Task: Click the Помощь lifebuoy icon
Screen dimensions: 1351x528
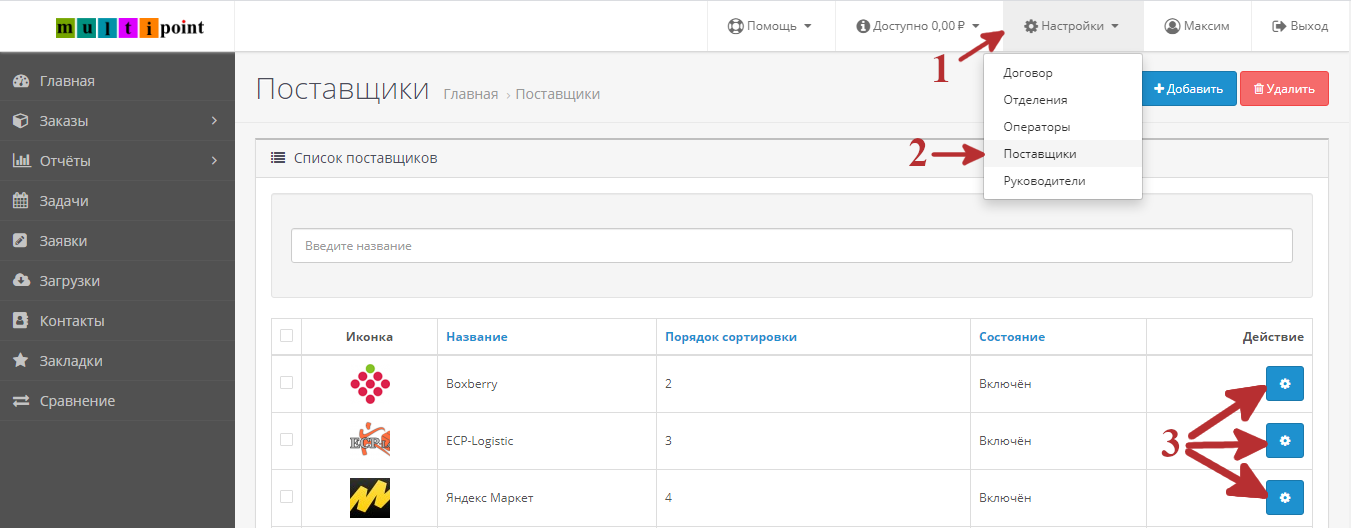Action: (735, 26)
